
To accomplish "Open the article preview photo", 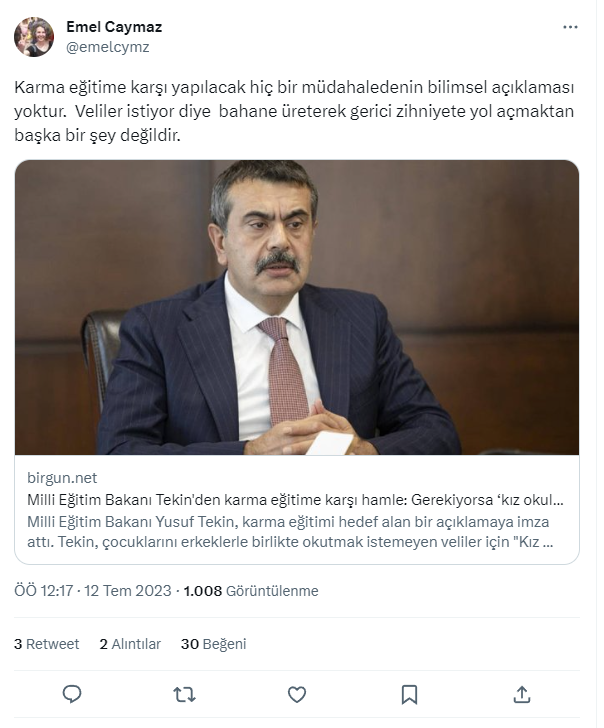I will coord(297,307).
